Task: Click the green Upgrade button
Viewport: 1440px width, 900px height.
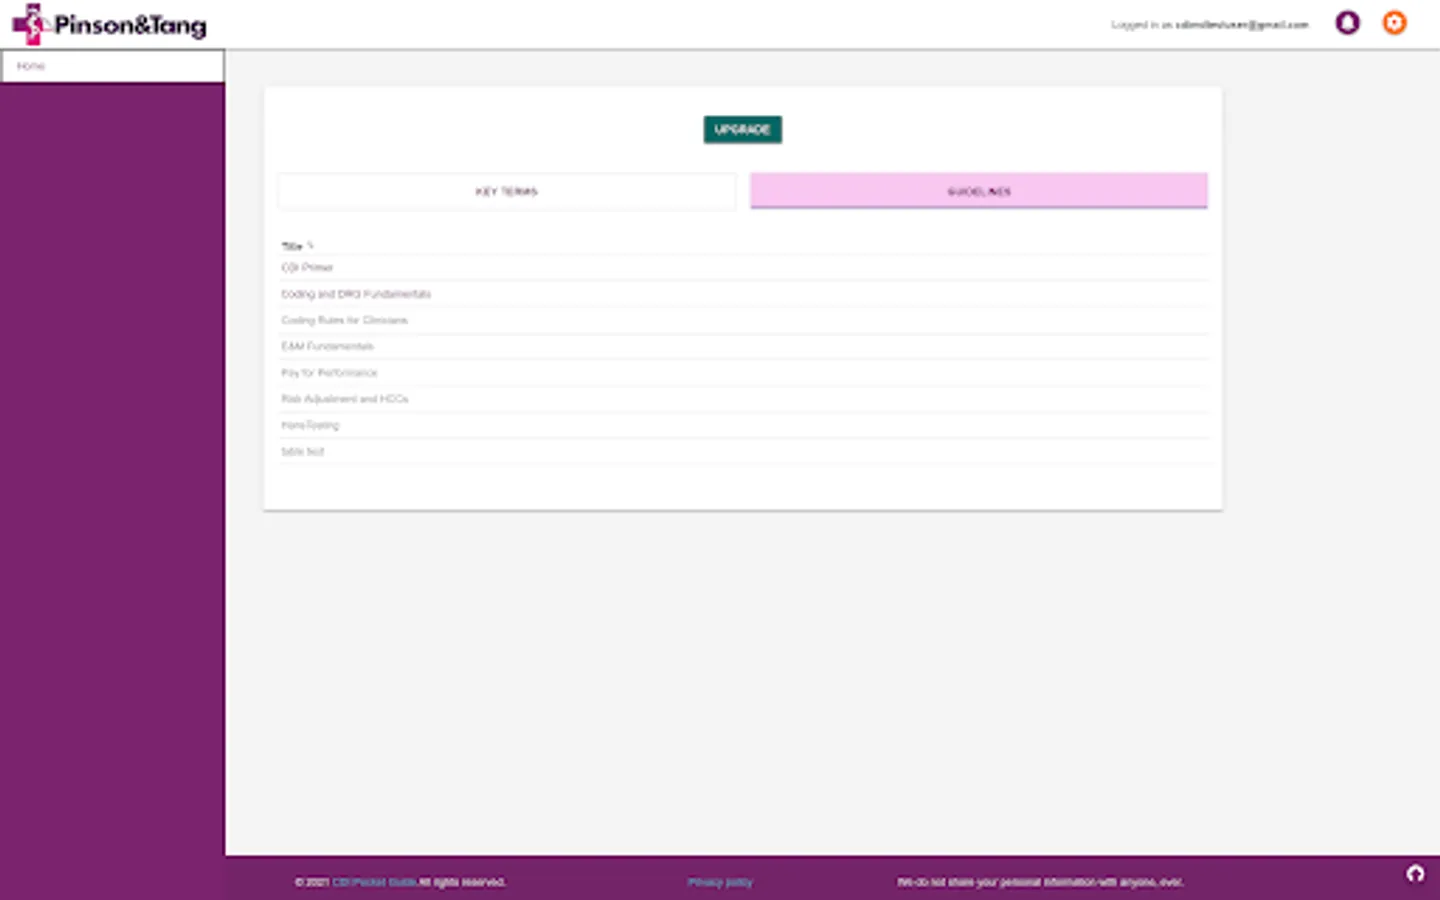Action: (742, 129)
